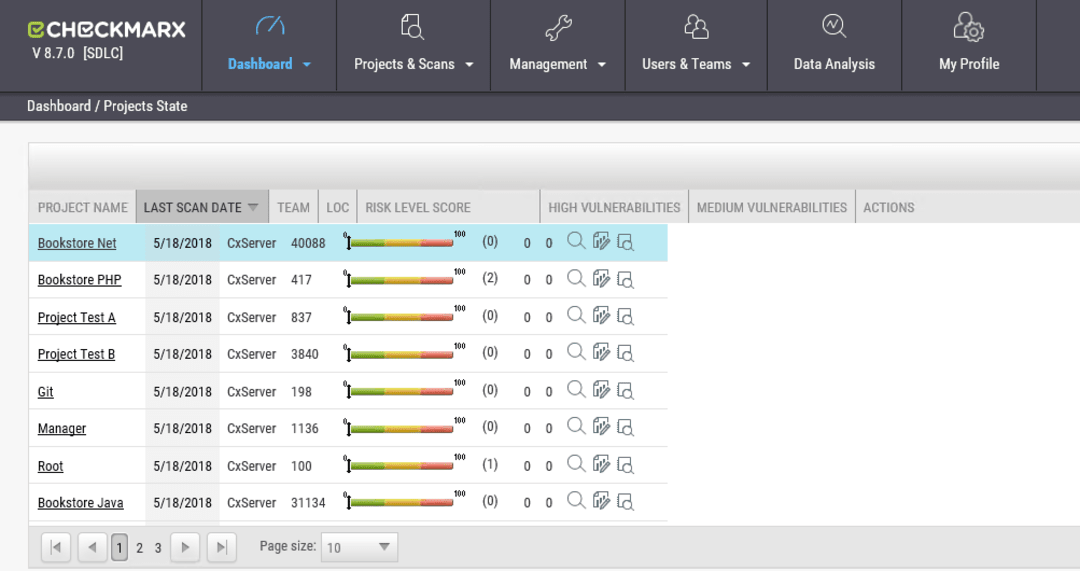
Task: Open the Project Test A link
Action: click(76, 318)
